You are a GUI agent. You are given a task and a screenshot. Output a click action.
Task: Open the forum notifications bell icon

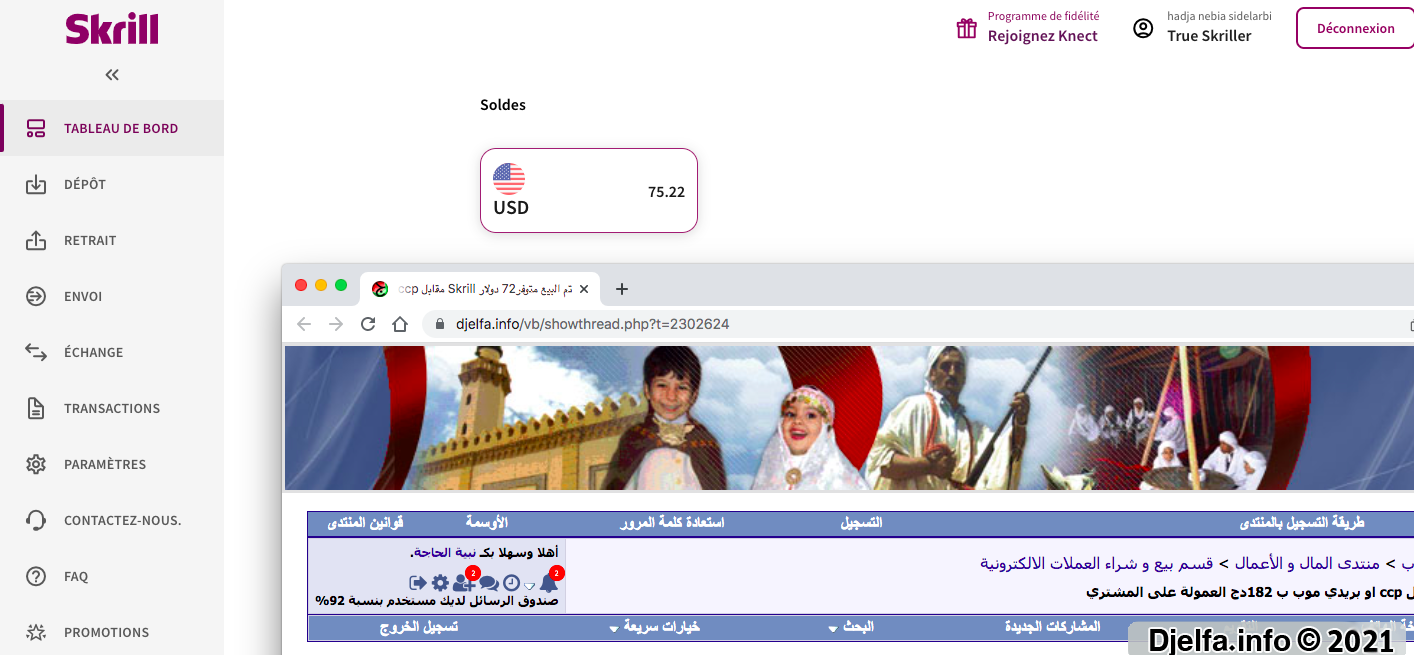pyautogui.click(x=548, y=583)
